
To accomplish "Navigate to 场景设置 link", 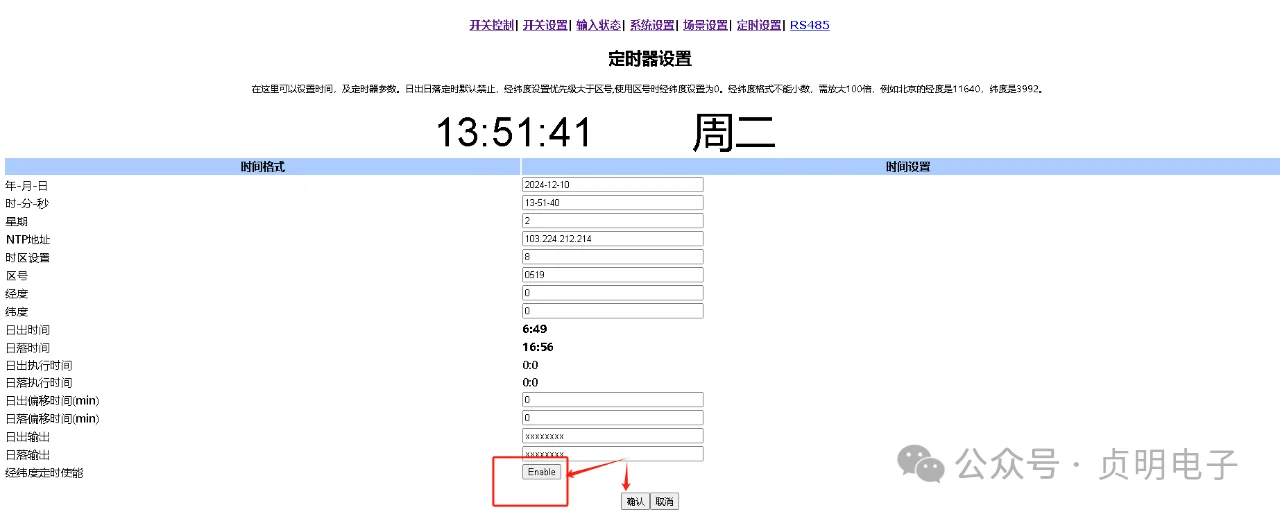I will (705, 26).
